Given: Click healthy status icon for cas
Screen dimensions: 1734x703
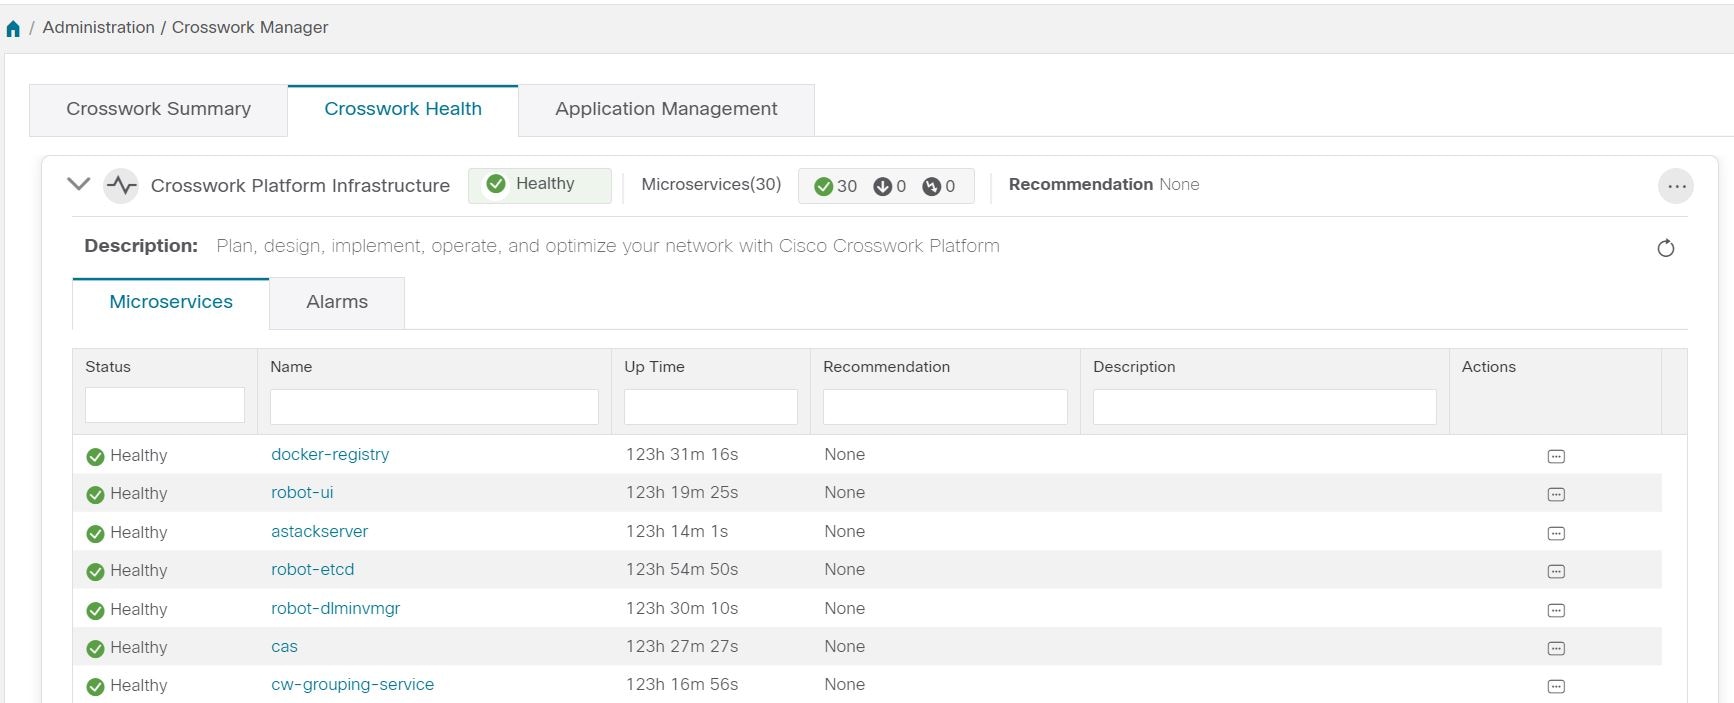Looking at the screenshot, I should [x=95, y=649].
